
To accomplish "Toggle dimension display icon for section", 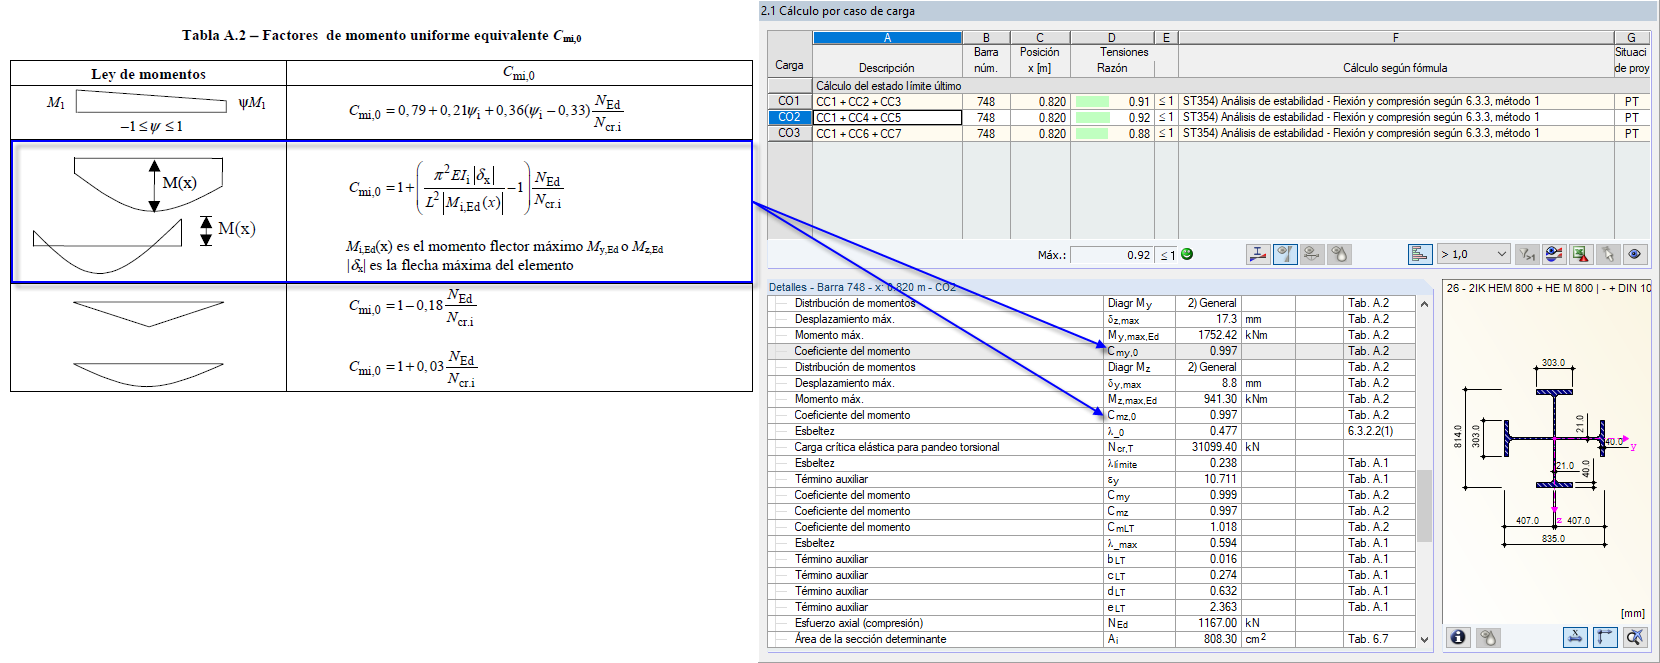I will 1575,637.
